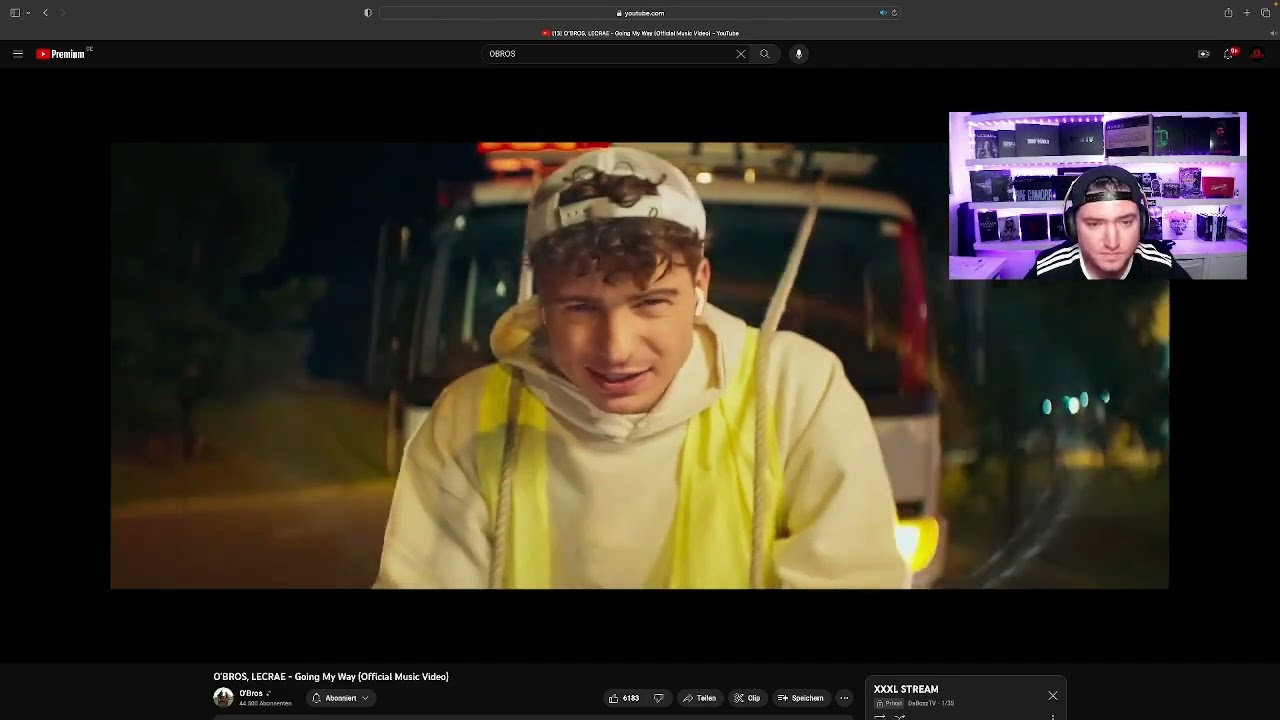Show Safari tab overview
The image size is (1280, 720).
1265,13
